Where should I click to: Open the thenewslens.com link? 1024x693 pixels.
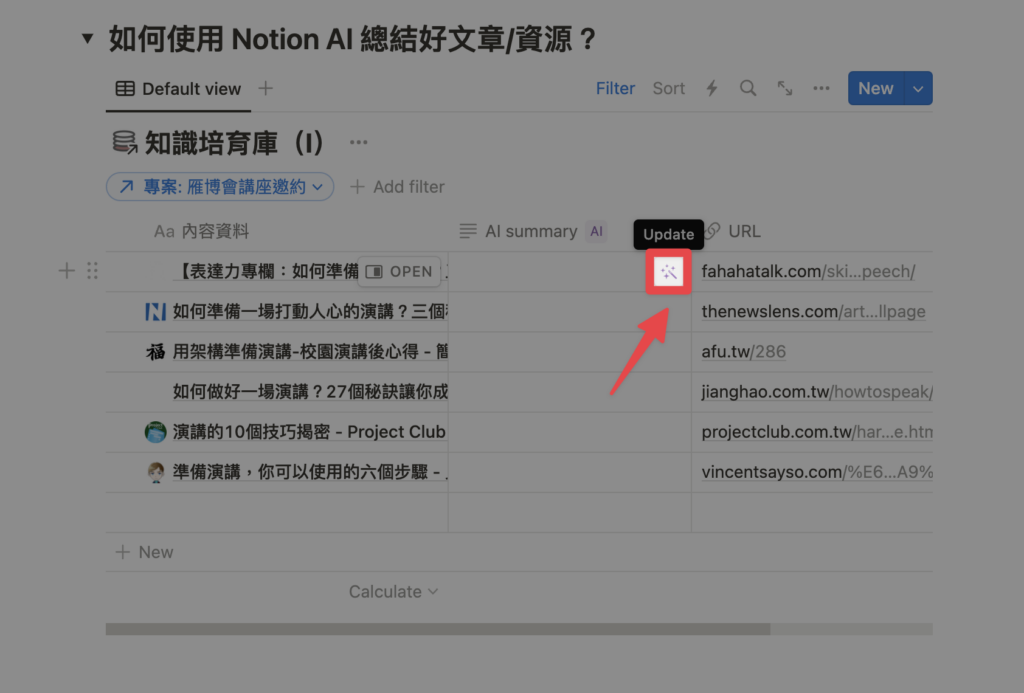(813, 312)
